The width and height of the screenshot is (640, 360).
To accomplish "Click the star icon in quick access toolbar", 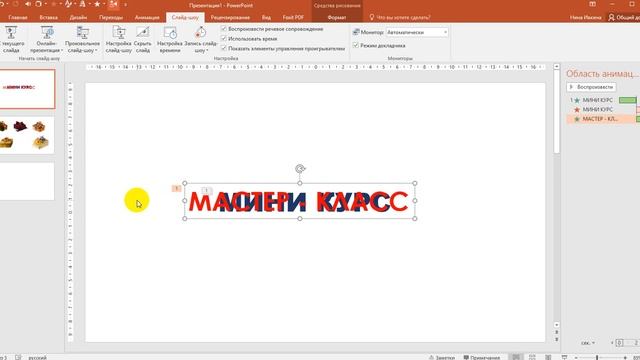I will pos(97,4).
